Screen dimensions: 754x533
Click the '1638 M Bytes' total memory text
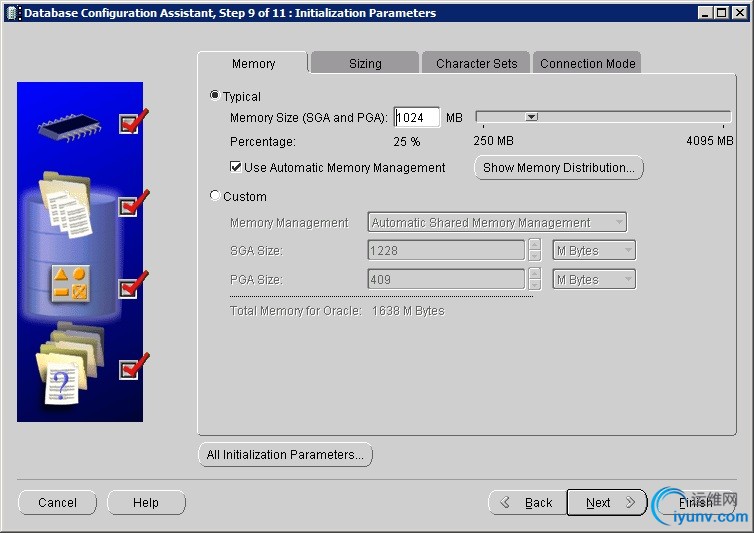(x=408, y=311)
